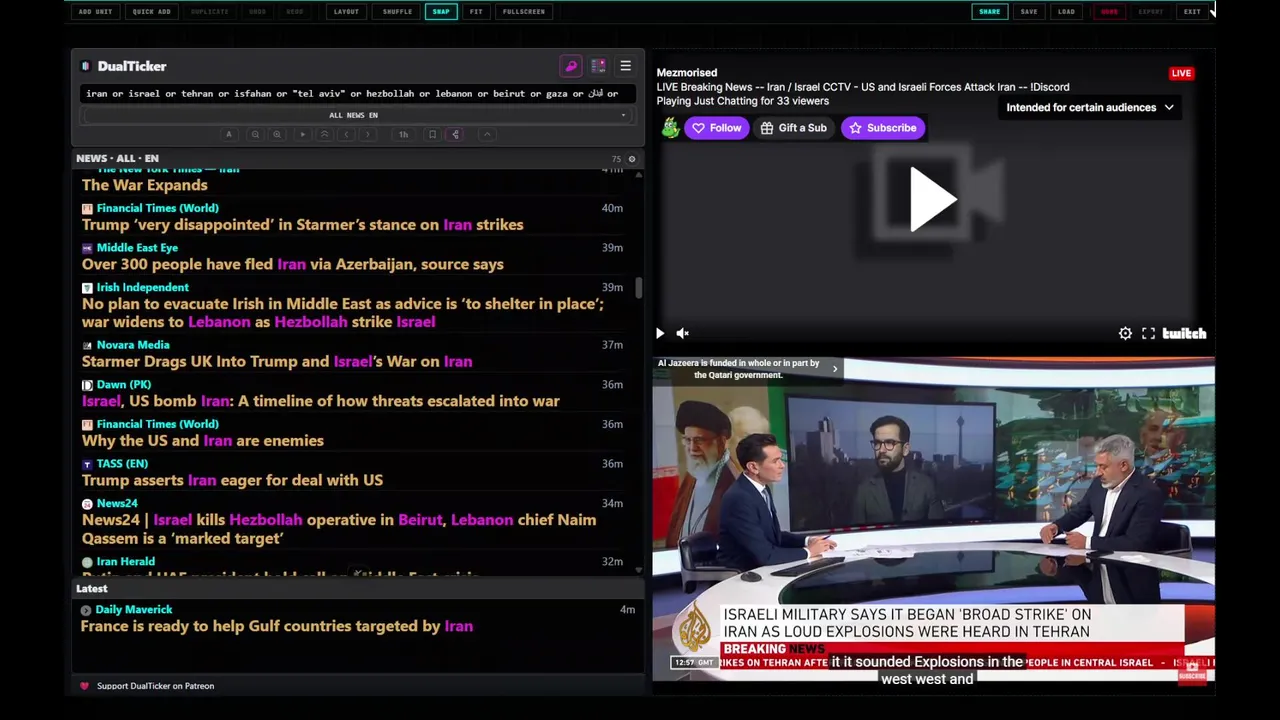Open 'Over 300 people have fled Iran' headline

coord(292,265)
